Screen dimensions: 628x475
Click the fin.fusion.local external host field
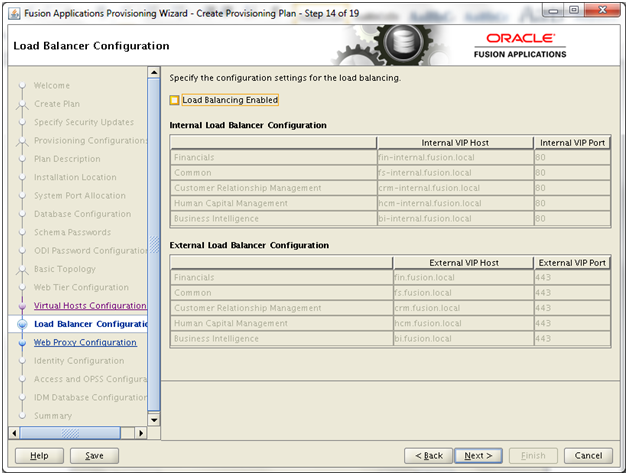[x=464, y=278]
